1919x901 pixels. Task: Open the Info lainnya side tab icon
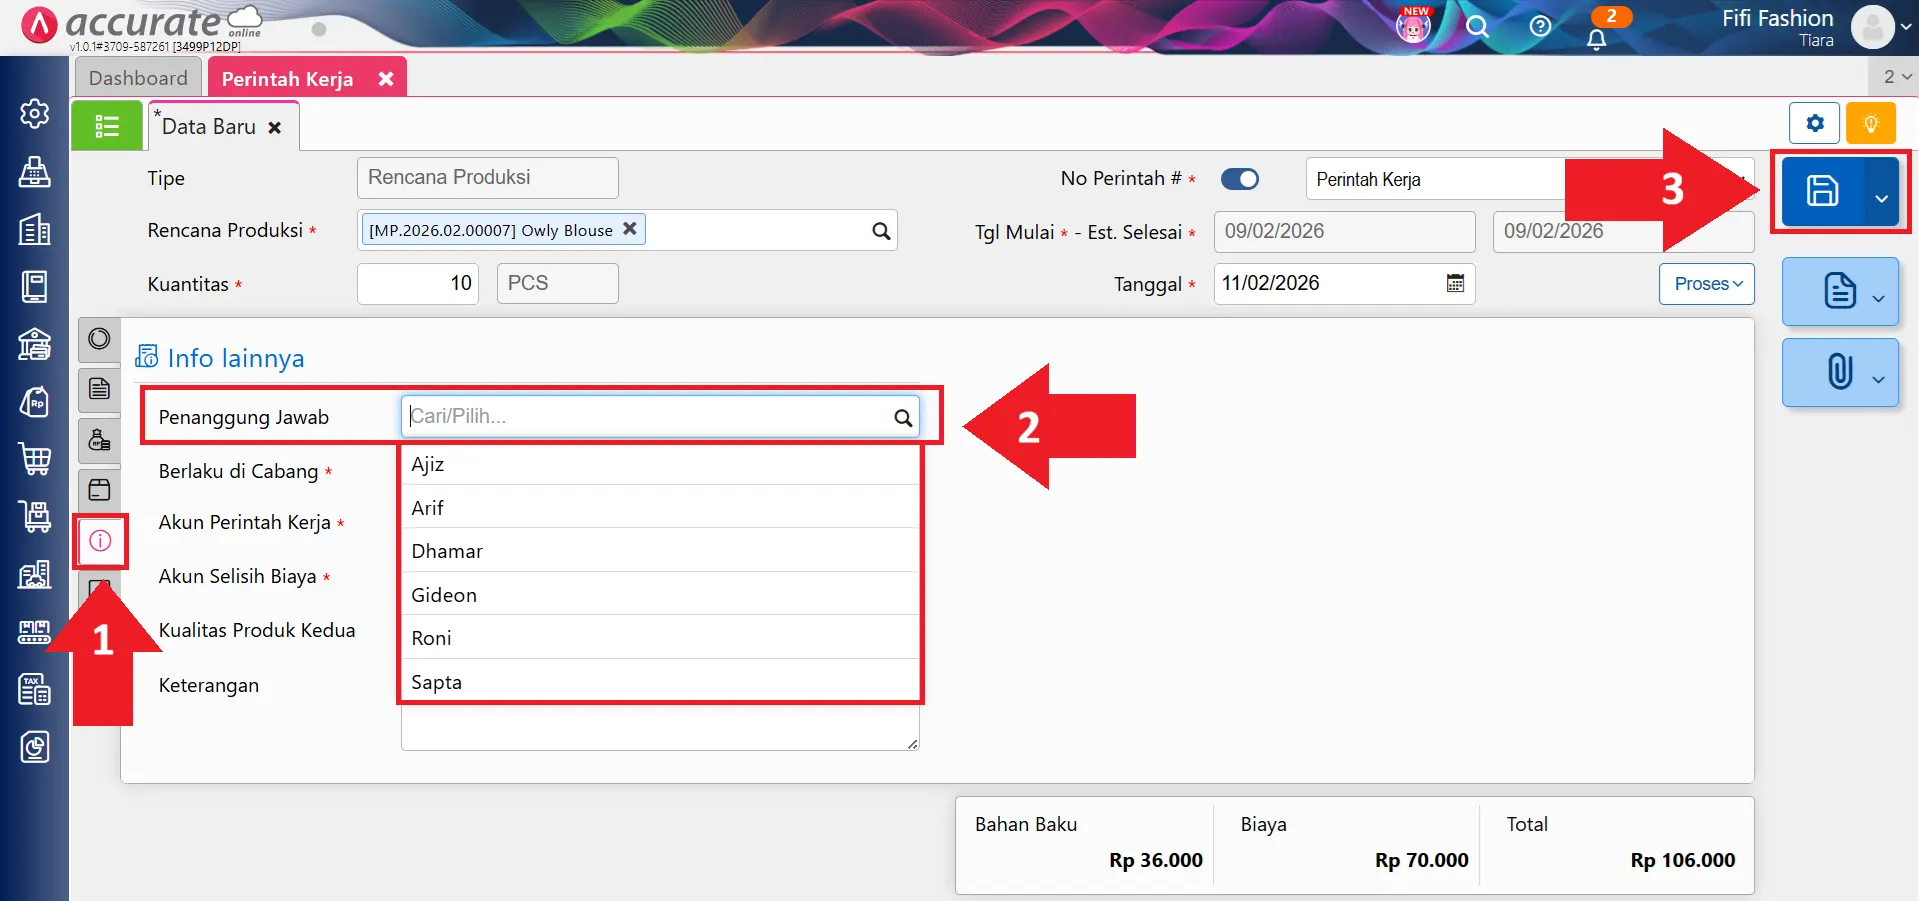[x=100, y=541]
